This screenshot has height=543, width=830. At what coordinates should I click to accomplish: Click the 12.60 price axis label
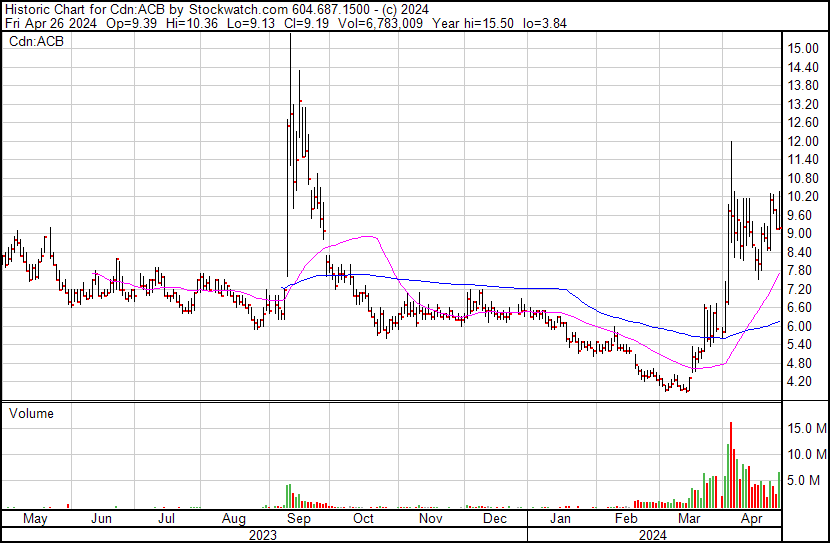tap(803, 123)
